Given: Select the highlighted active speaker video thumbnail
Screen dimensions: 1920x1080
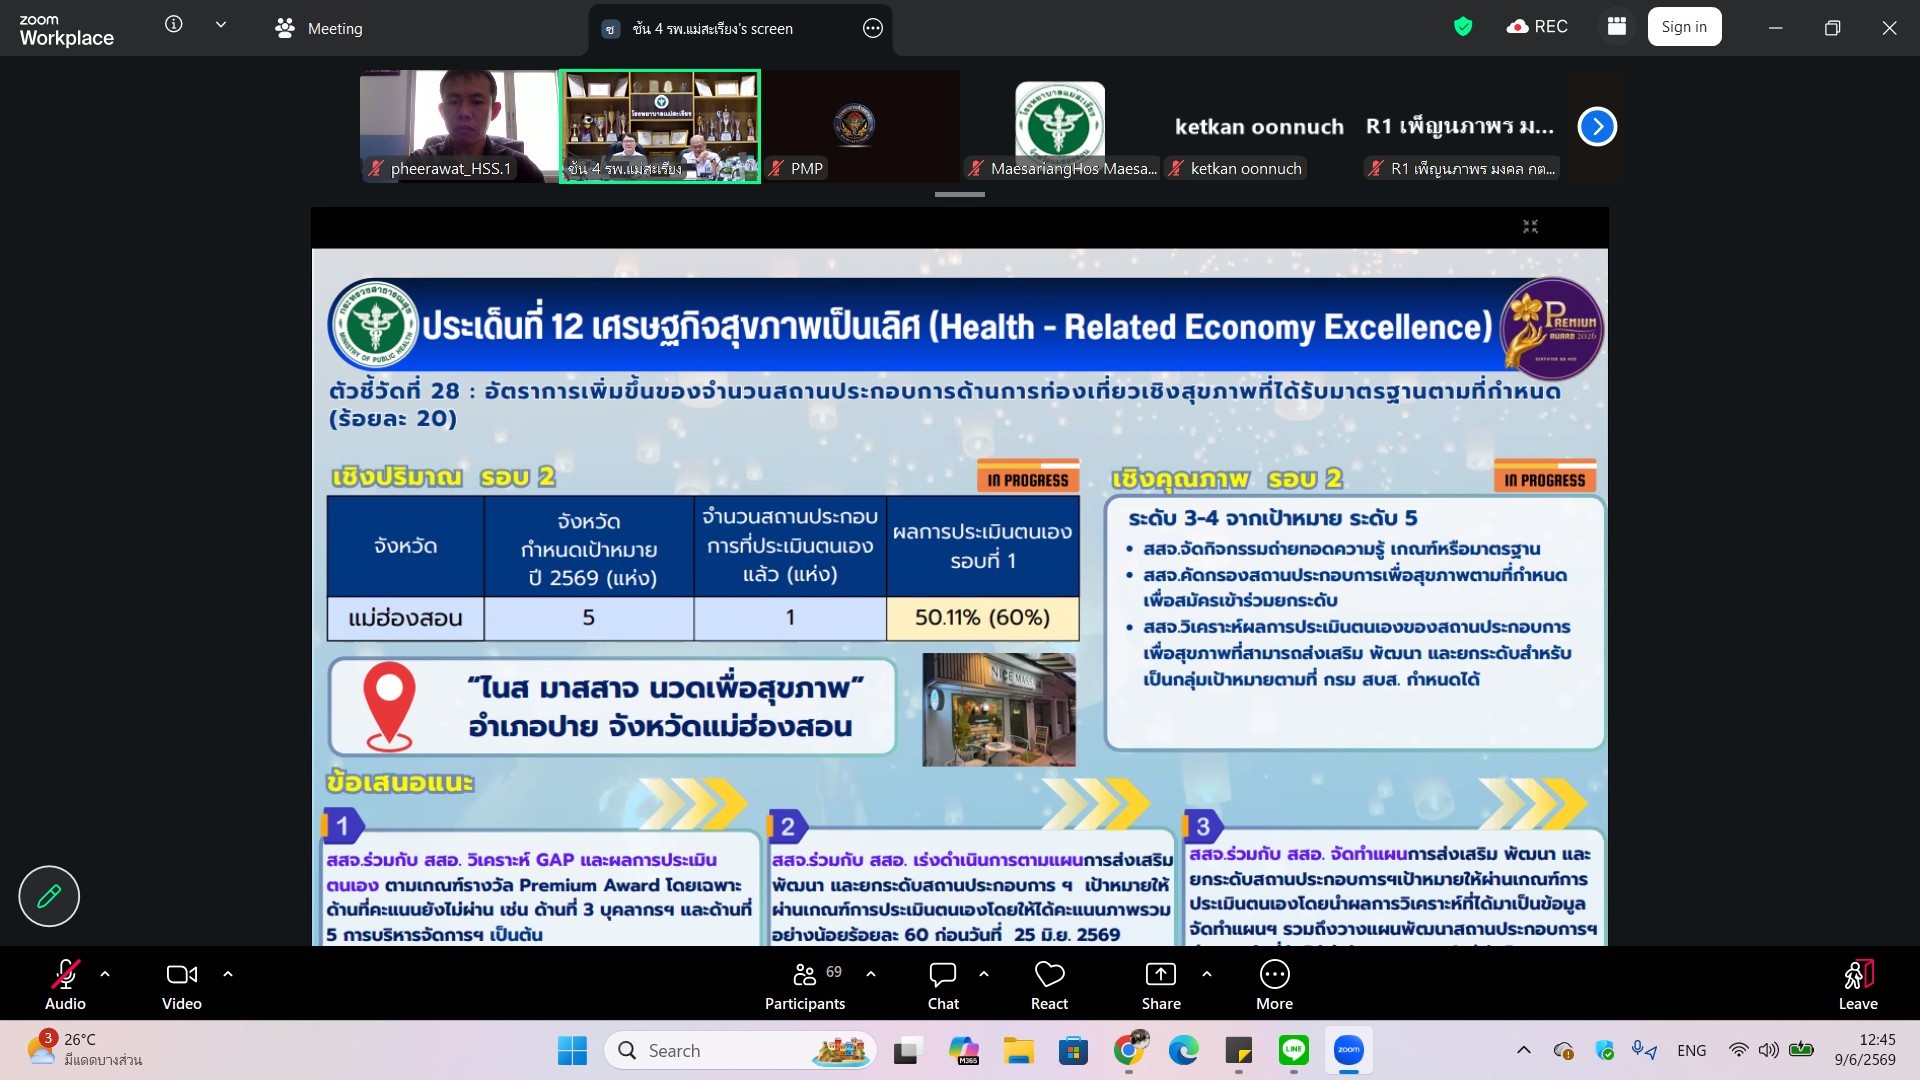Looking at the screenshot, I should pyautogui.click(x=660, y=126).
